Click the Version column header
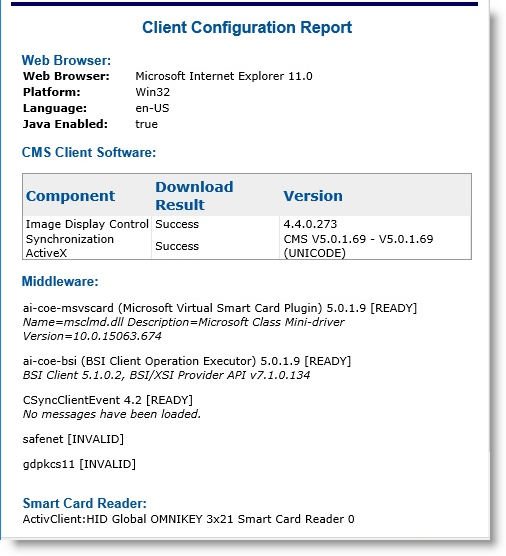Screen dimensions: 506x556 click(313, 196)
